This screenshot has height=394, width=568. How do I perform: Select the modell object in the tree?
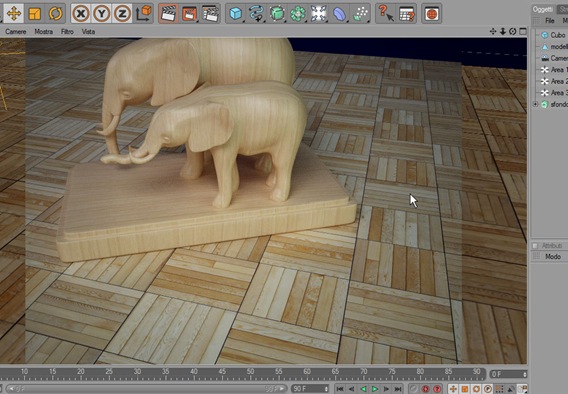[559, 47]
